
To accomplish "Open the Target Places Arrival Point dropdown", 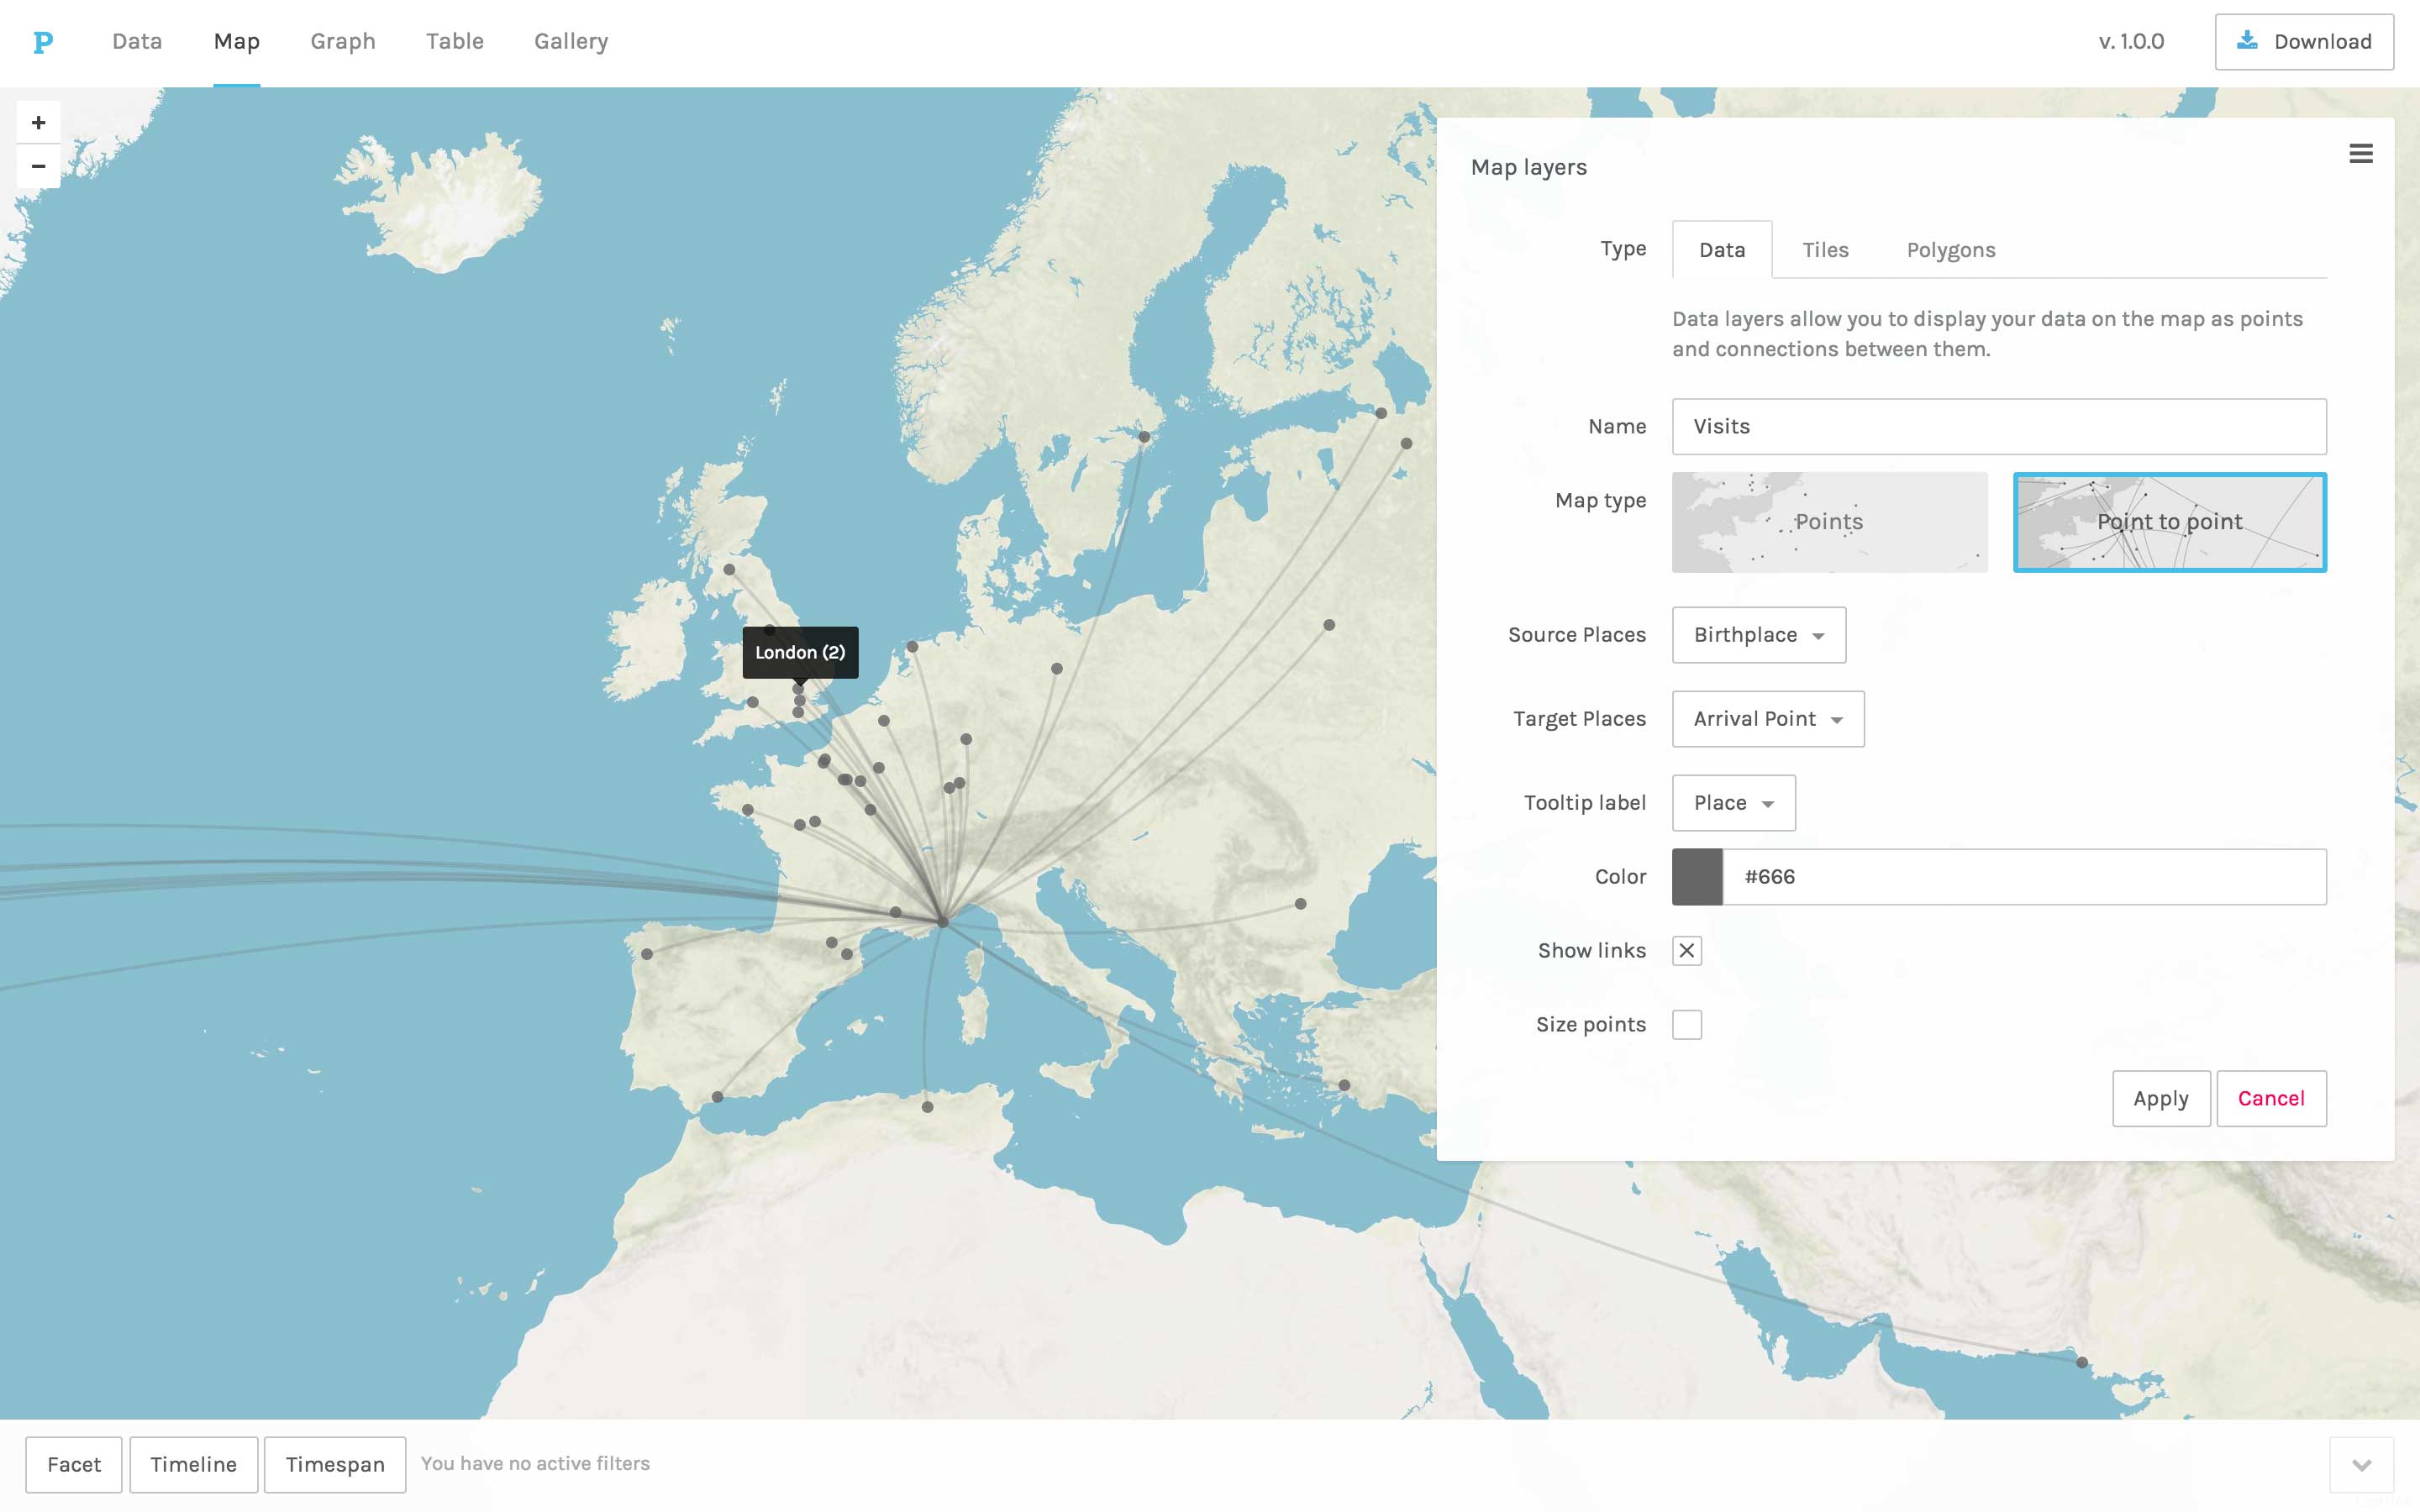I will pyautogui.click(x=1767, y=719).
